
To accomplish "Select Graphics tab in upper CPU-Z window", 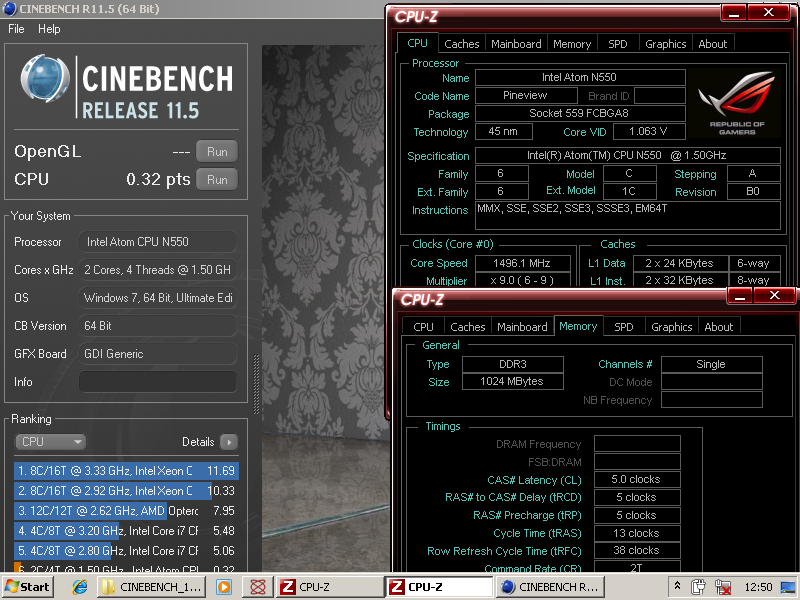I will 665,44.
